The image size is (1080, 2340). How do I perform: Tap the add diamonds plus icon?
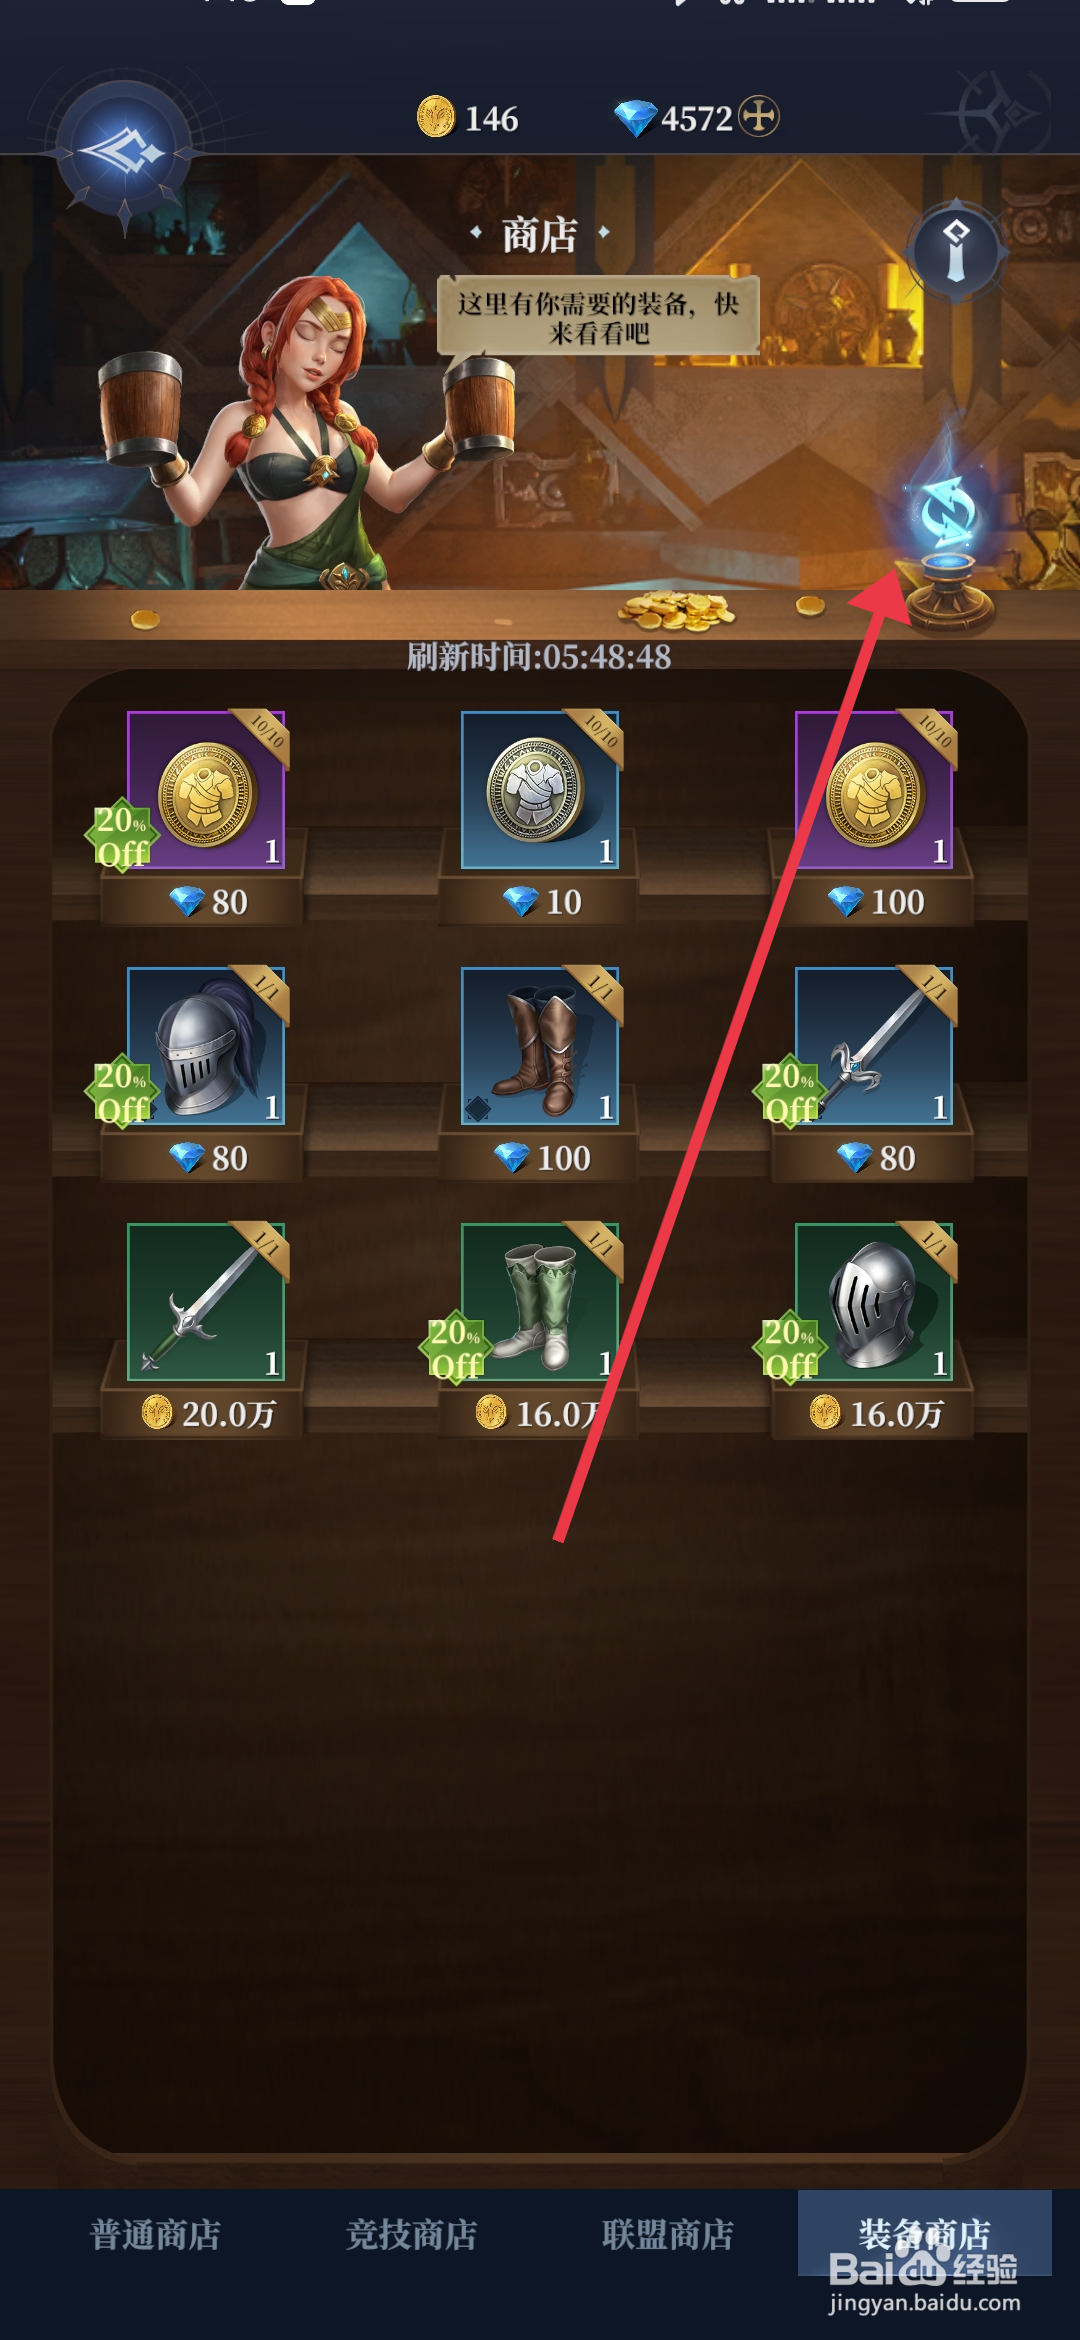pos(759,117)
